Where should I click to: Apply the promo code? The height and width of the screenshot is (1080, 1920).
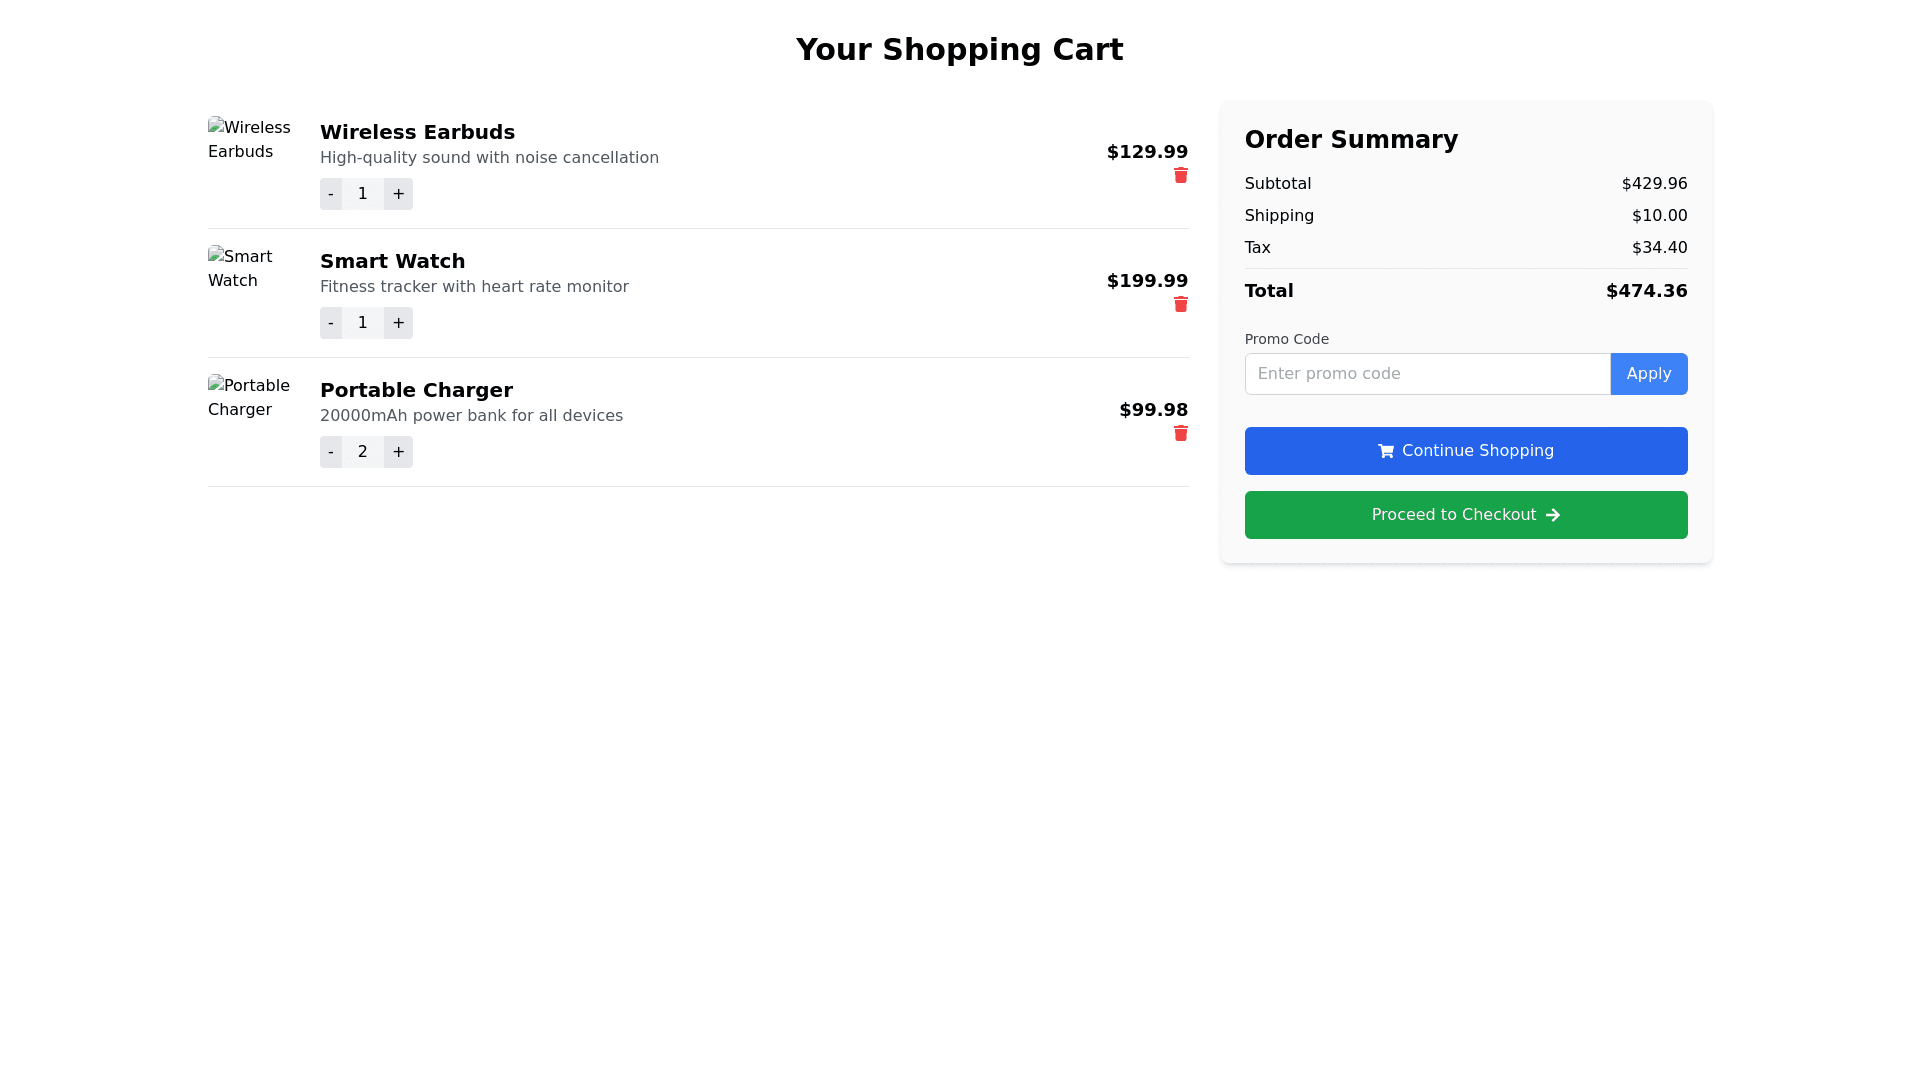[1648, 374]
